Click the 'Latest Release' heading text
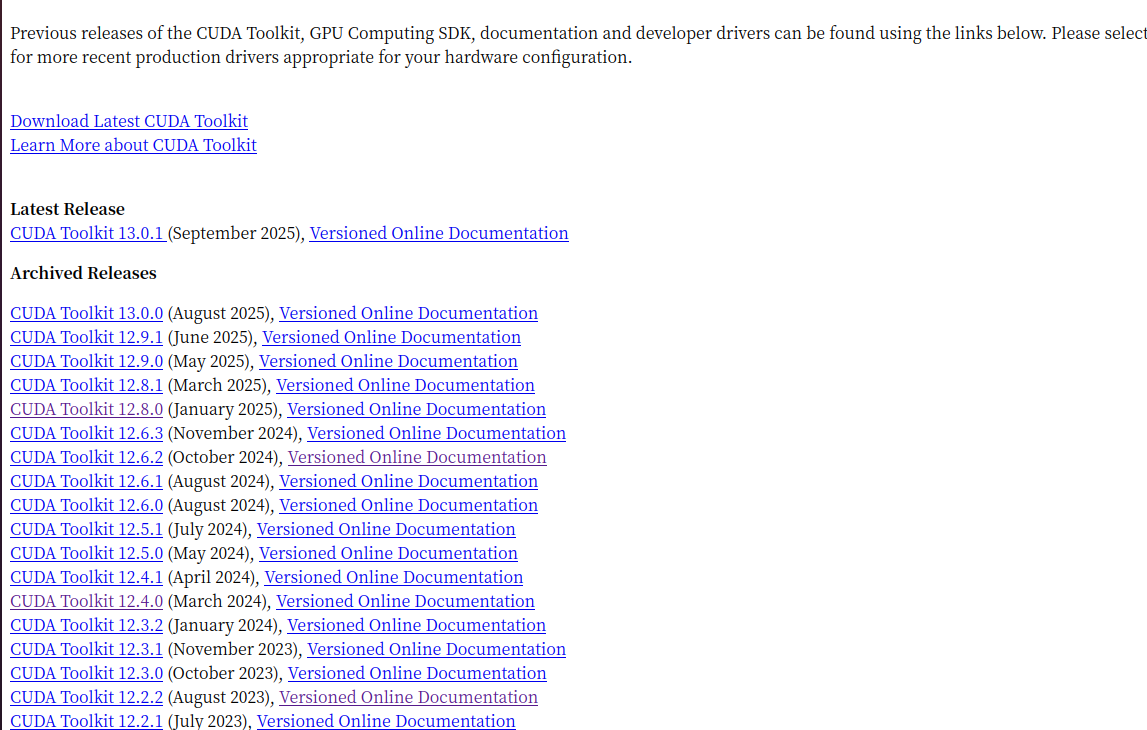The image size is (1147, 730). click(67, 209)
